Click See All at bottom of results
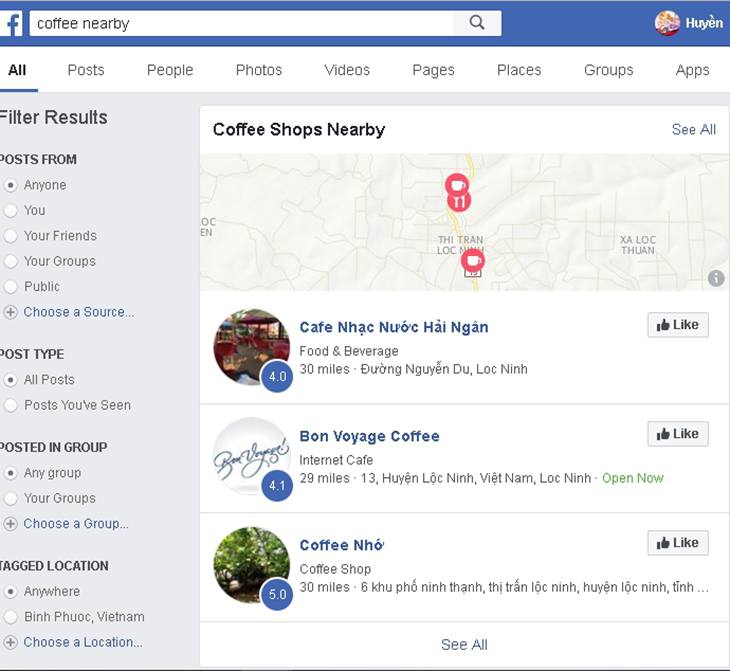 tap(464, 644)
